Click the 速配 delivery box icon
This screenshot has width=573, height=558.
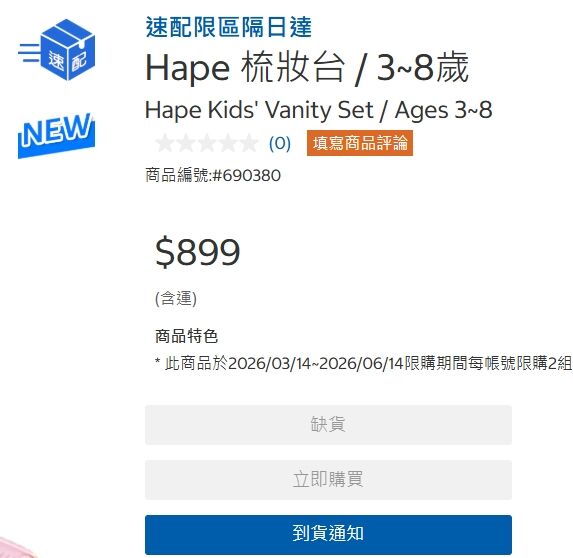click(57, 50)
